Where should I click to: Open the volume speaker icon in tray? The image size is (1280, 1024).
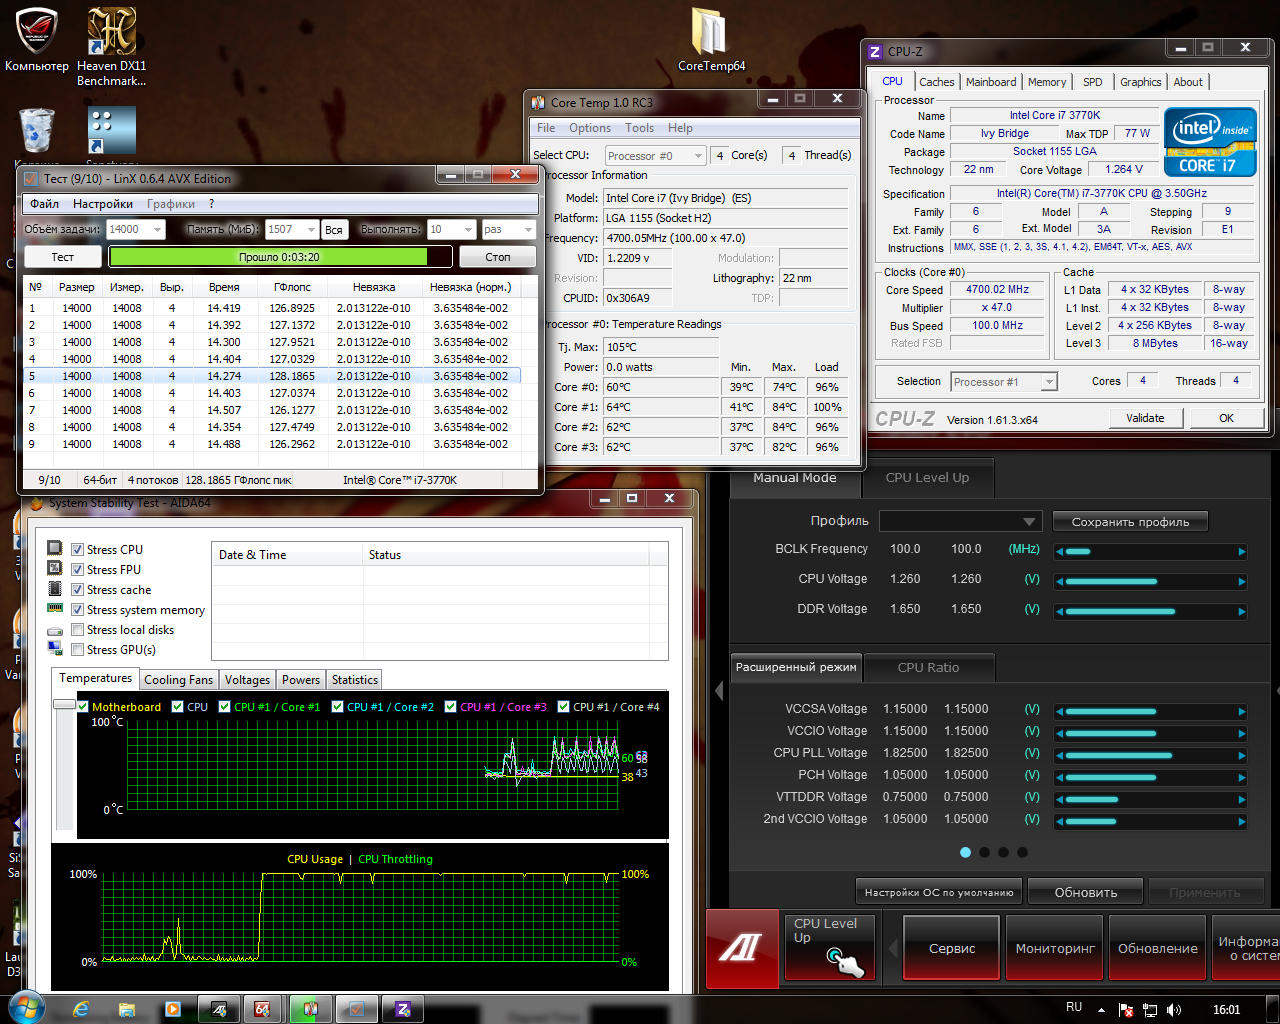pyautogui.click(x=1174, y=1010)
